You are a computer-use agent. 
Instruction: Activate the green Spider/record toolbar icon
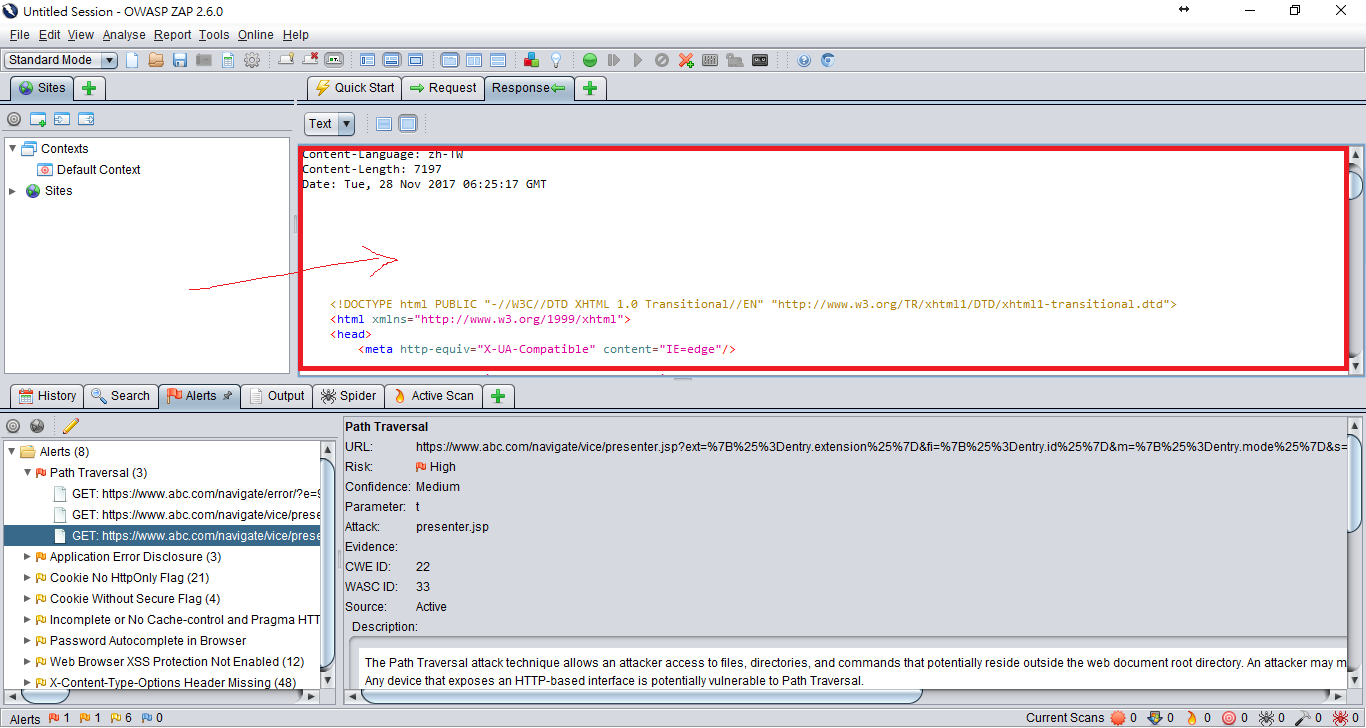click(x=589, y=60)
